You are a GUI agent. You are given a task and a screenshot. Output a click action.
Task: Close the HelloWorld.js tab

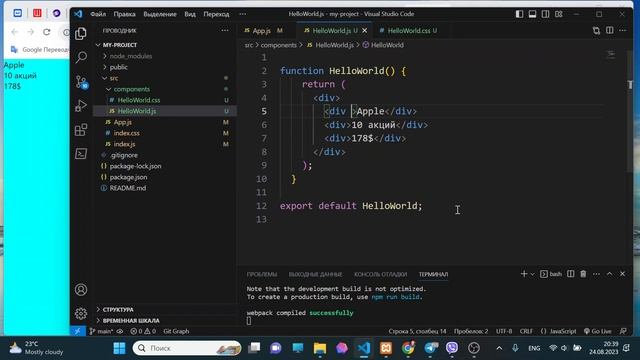coord(364,30)
